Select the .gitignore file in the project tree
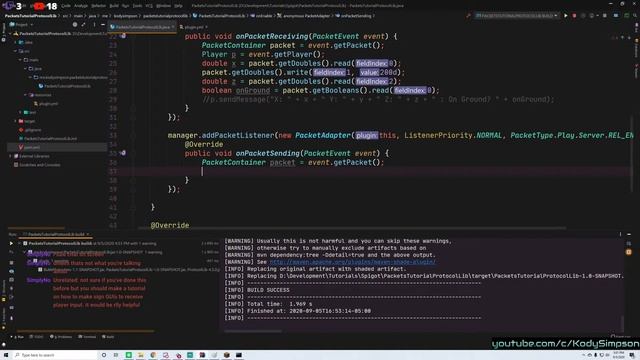This screenshot has width=640, height=360. click(30, 130)
